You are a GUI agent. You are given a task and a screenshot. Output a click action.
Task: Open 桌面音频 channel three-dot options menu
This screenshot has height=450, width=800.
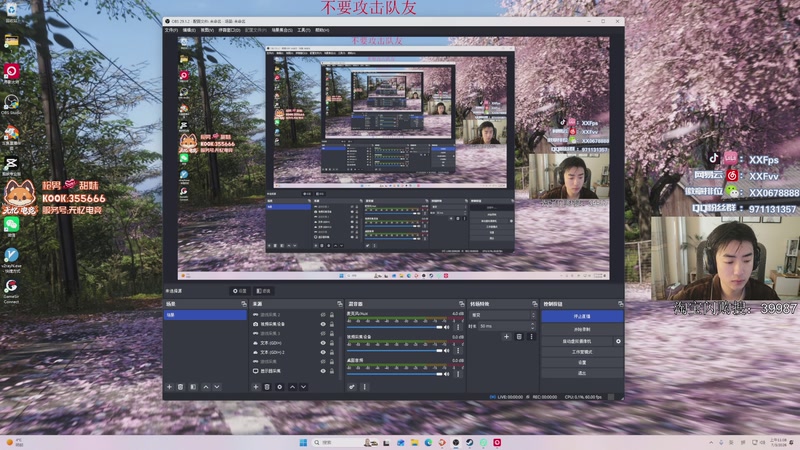[x=458, y=374]
